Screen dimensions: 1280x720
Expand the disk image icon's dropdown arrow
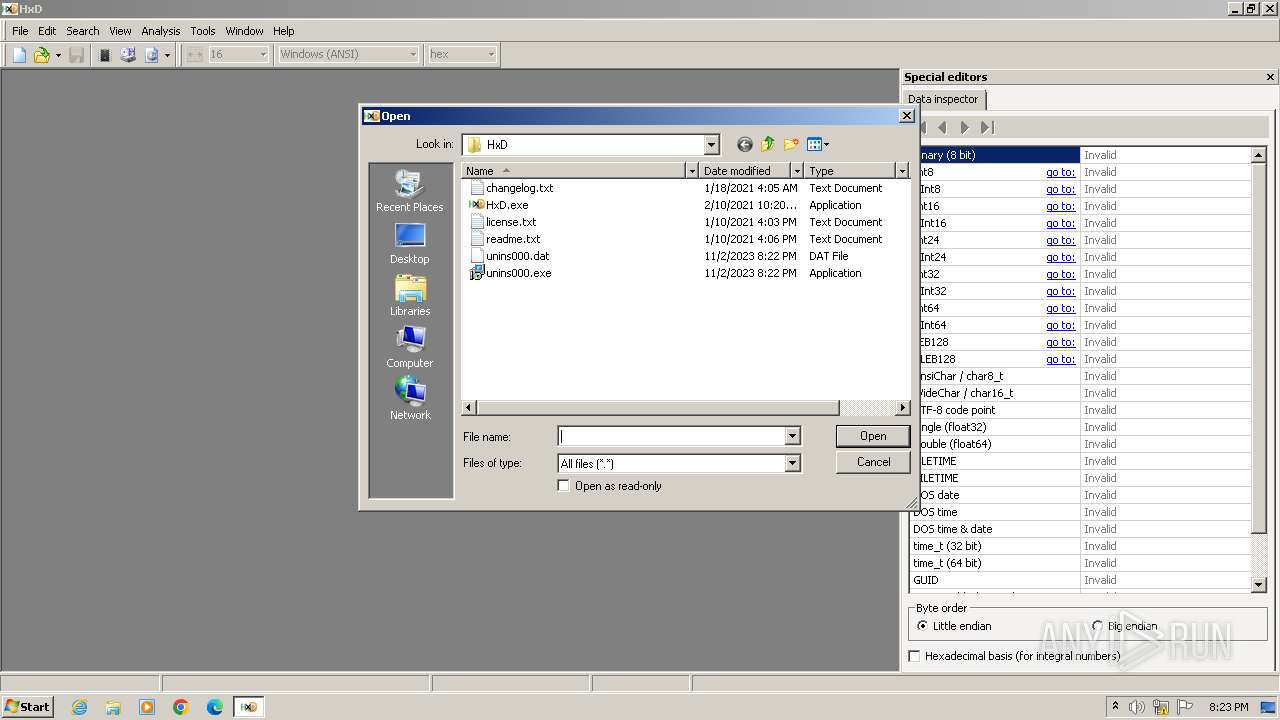click(167, 55)
